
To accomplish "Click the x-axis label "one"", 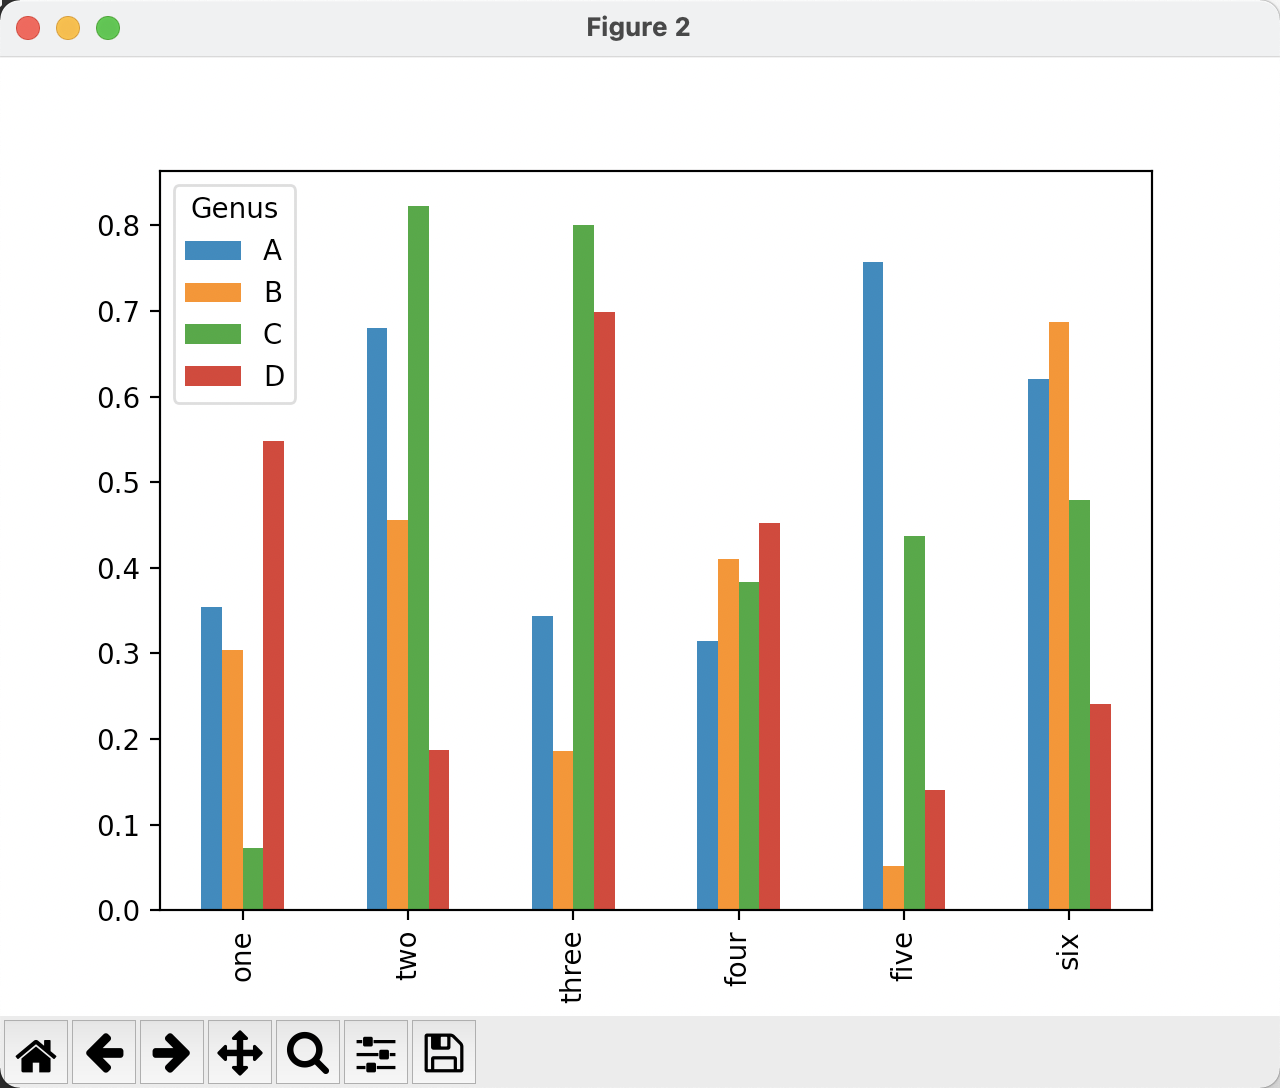I will 241,958.
